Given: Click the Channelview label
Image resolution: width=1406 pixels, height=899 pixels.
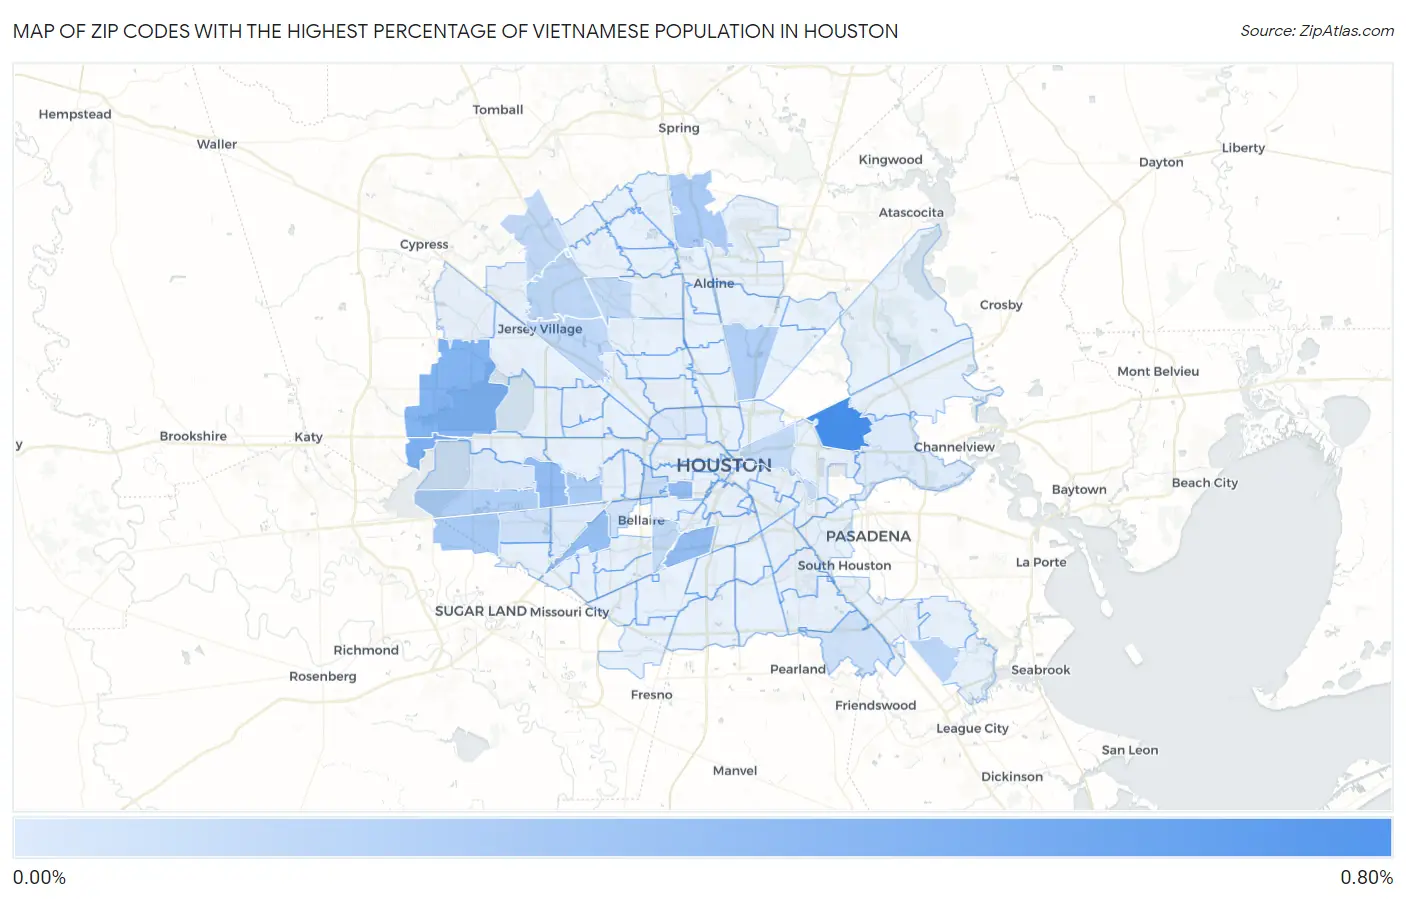Looking at the screenshot, I should pyautogui.click(x=954, y=447).
